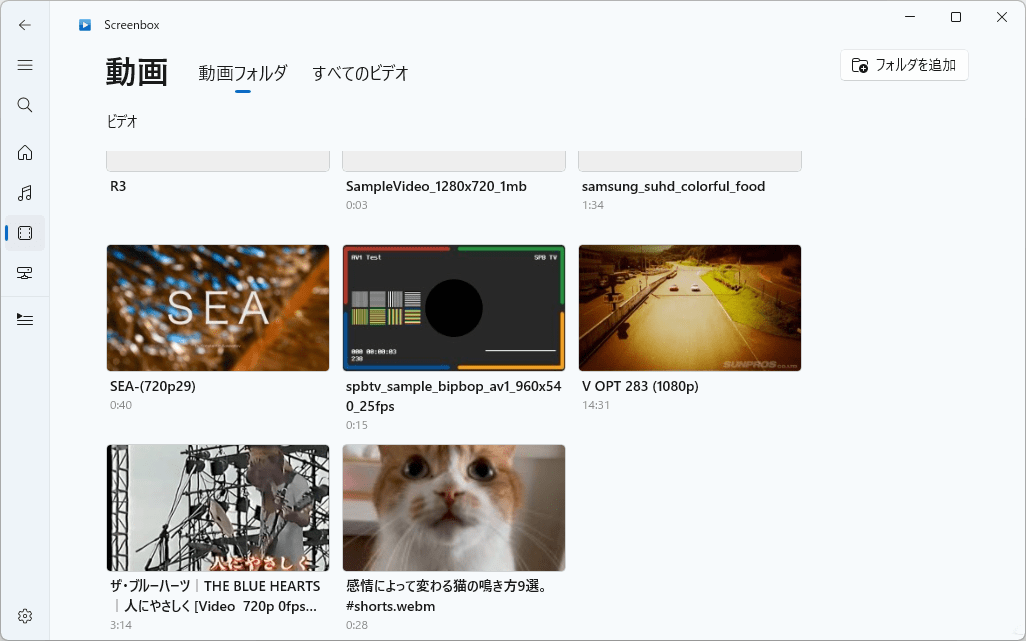Click the 動画 page heading
This screenshot has width=1026, height=641.
coord(137,72)
